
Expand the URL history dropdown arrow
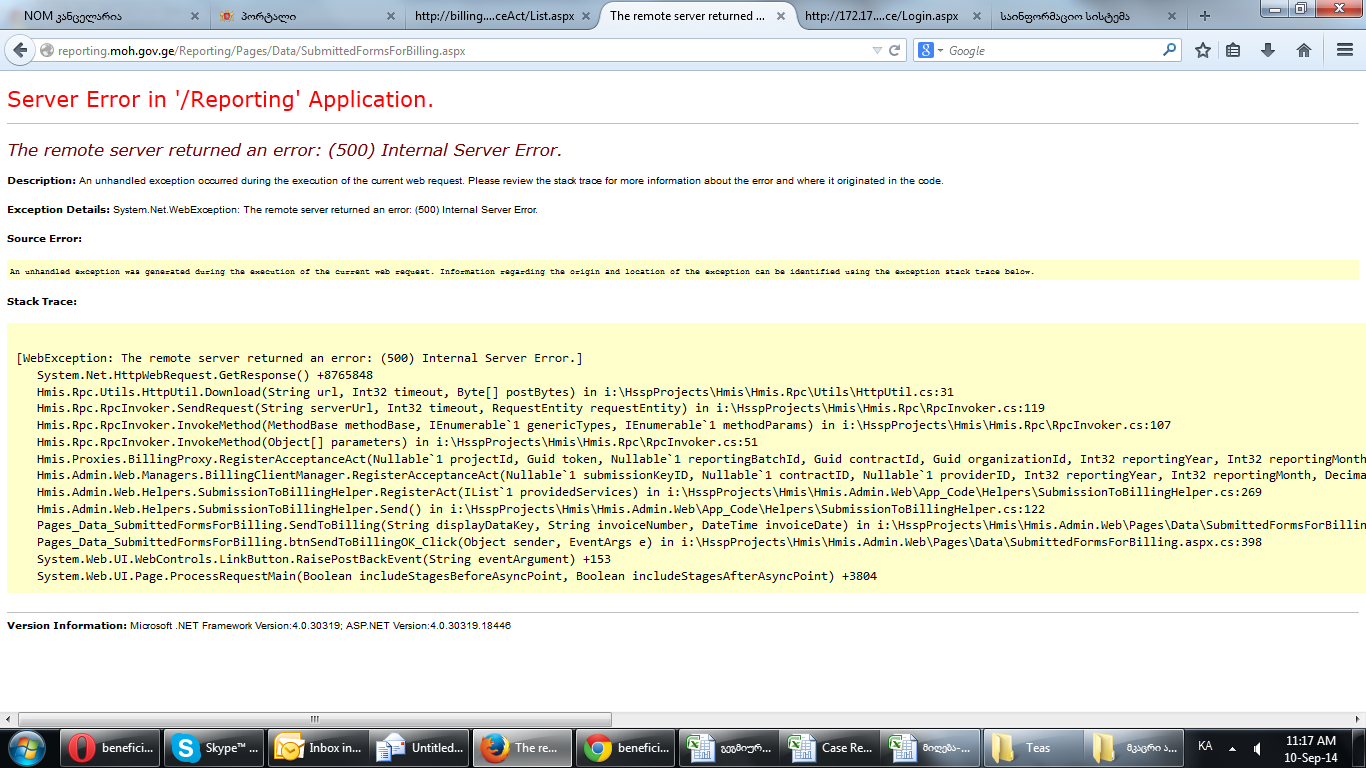pos(877,50)
